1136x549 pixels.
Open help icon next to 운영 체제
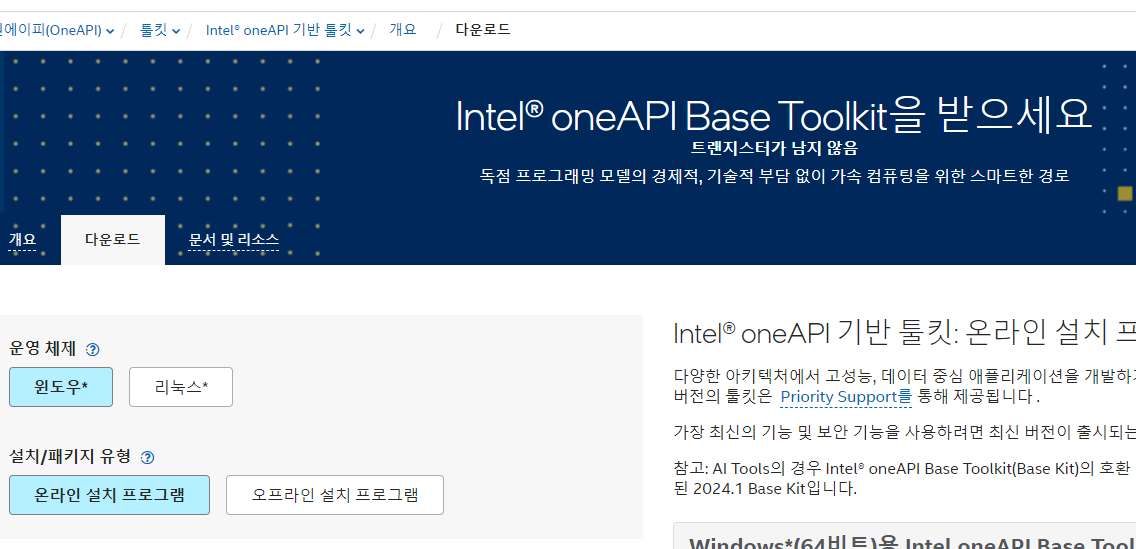(93, 350)
